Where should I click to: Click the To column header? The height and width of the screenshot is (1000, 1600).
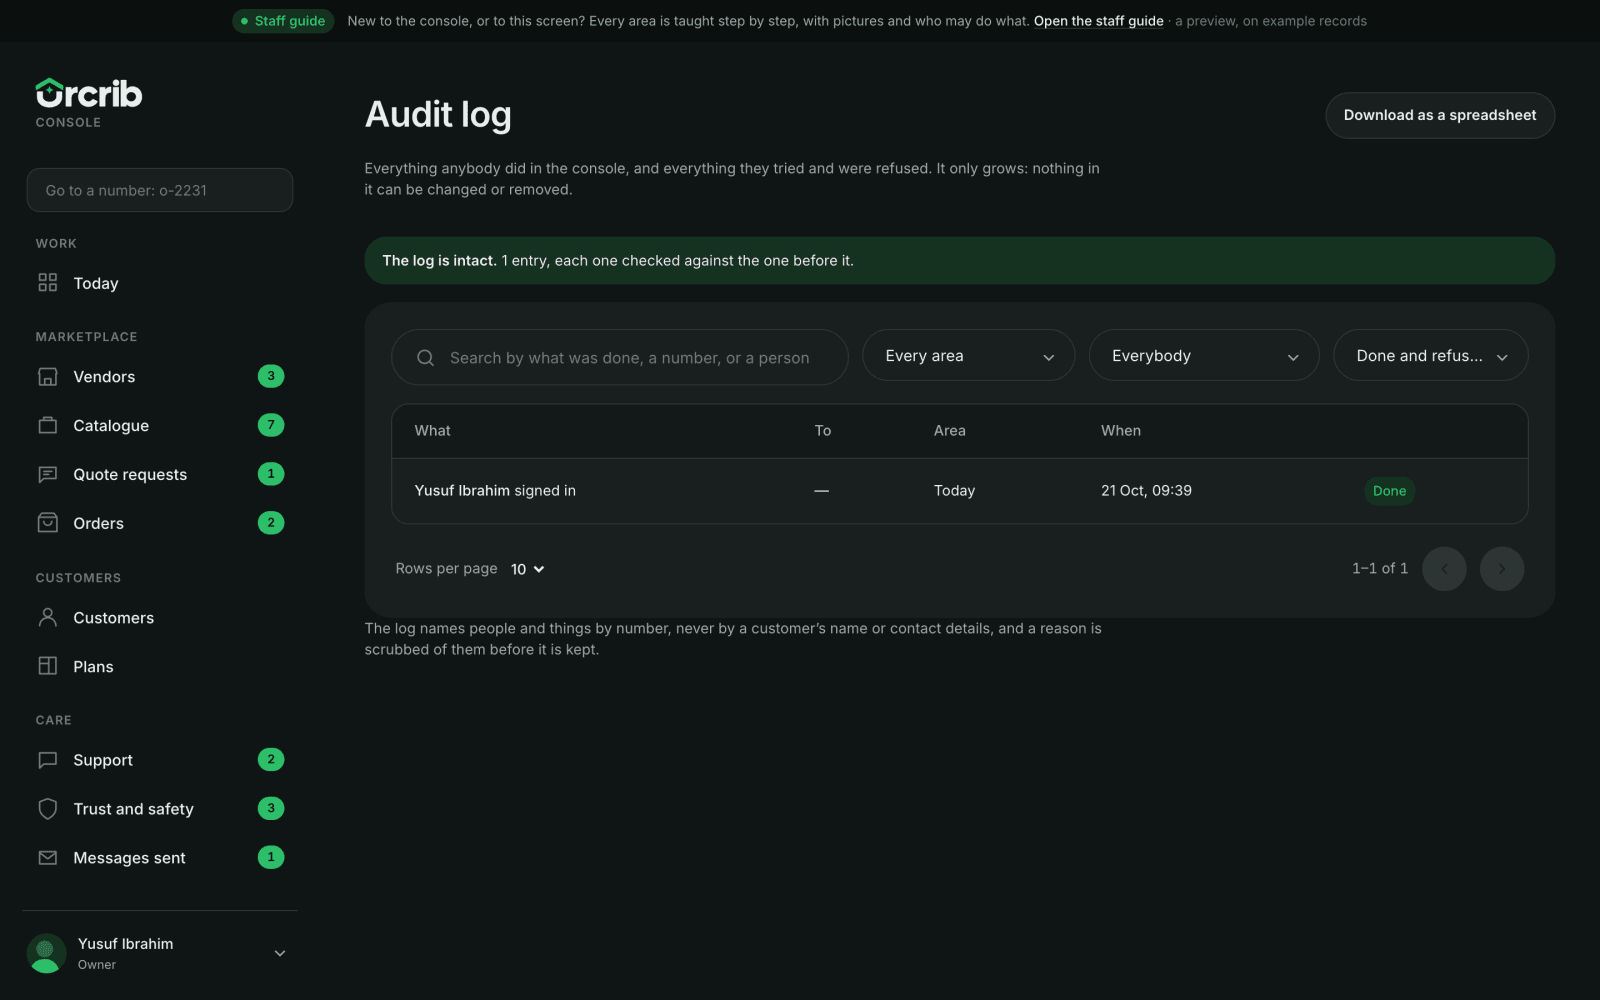822,431
